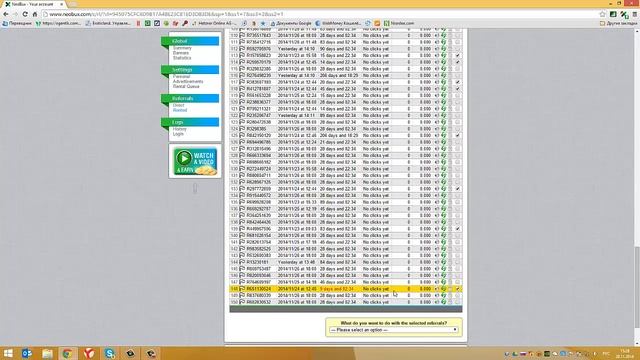Open File Explorer from the taskbar
Image resolution: width=640 pixels, height=360 pixels.
pos(47,353)
